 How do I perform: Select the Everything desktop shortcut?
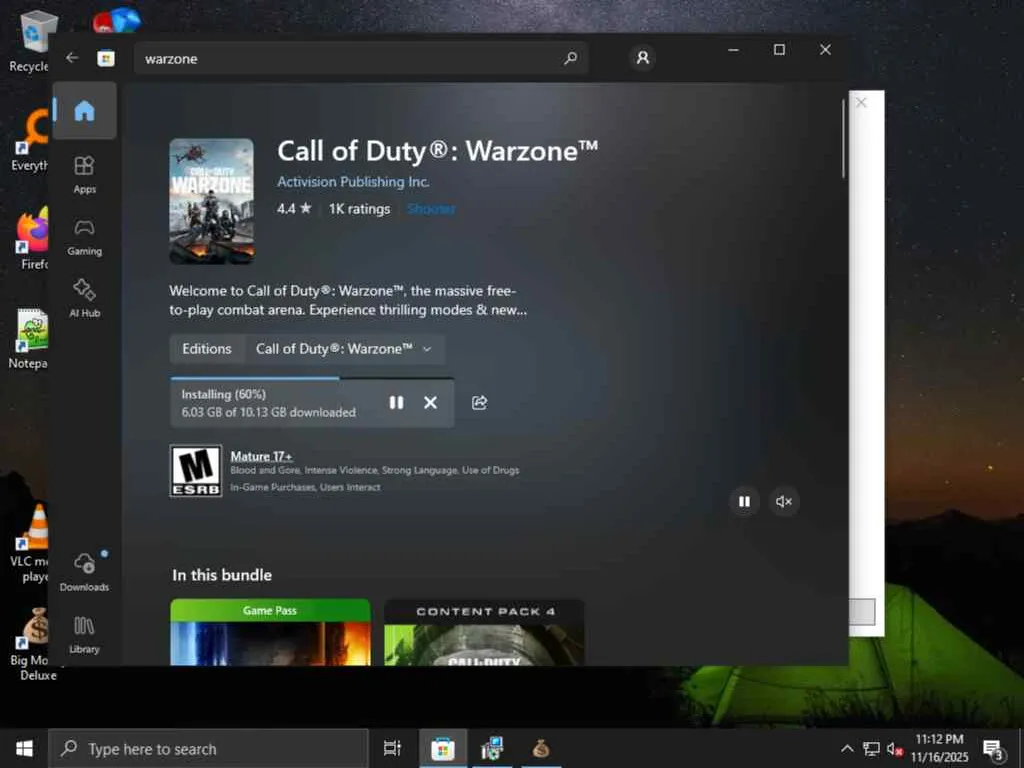29,141
